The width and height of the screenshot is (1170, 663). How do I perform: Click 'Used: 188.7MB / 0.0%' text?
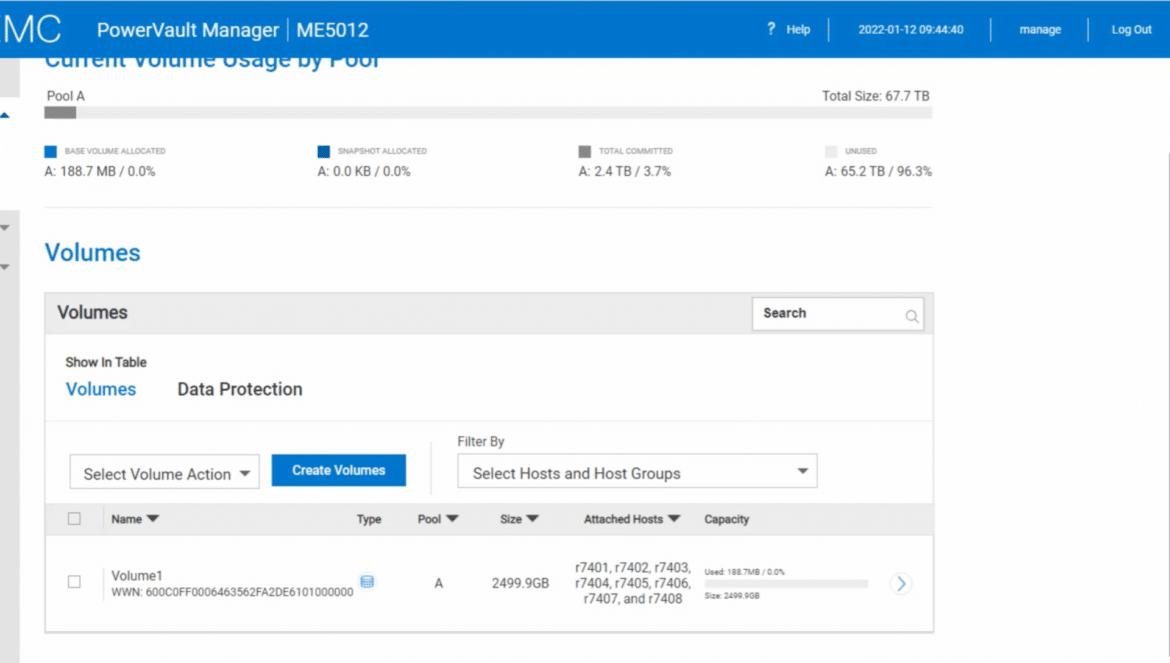745,572
